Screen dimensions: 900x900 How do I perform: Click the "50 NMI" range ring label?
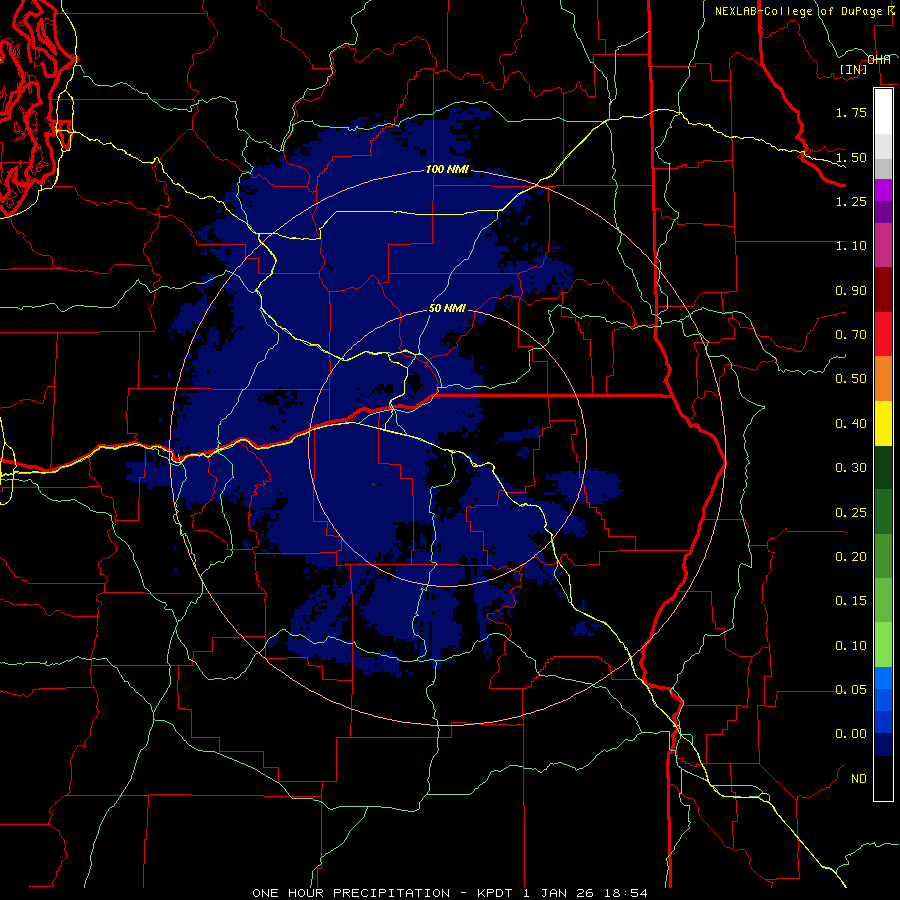pyautogui.click(x=447, y=308)
